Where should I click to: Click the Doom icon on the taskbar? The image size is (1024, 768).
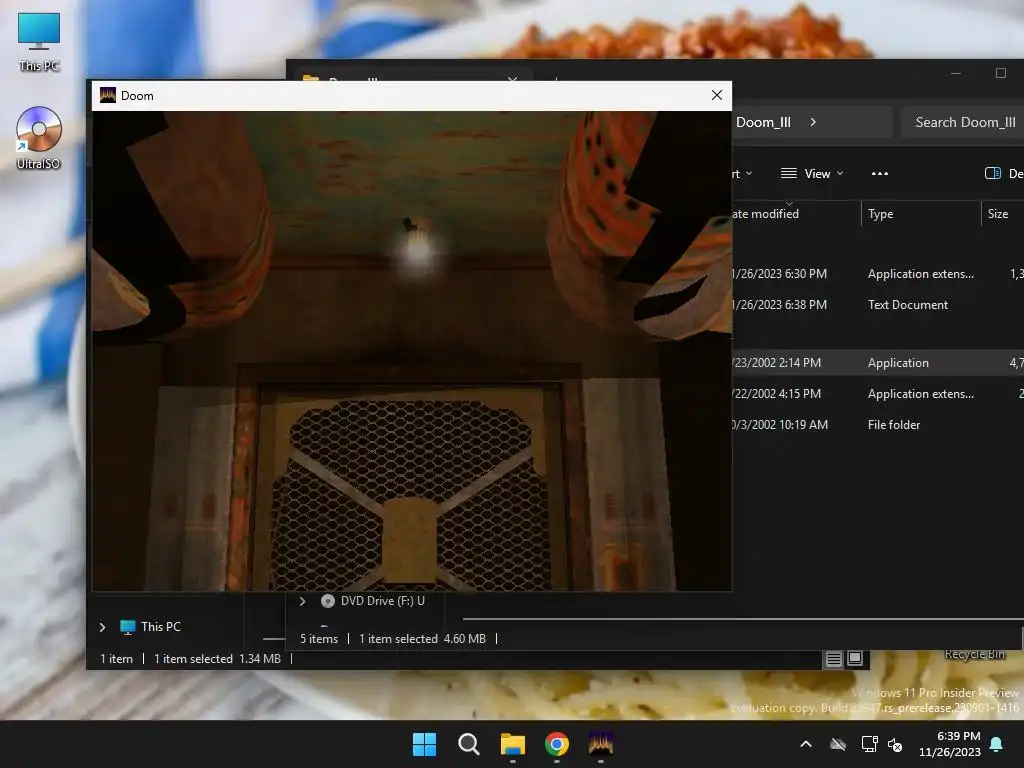pos(601,744)
